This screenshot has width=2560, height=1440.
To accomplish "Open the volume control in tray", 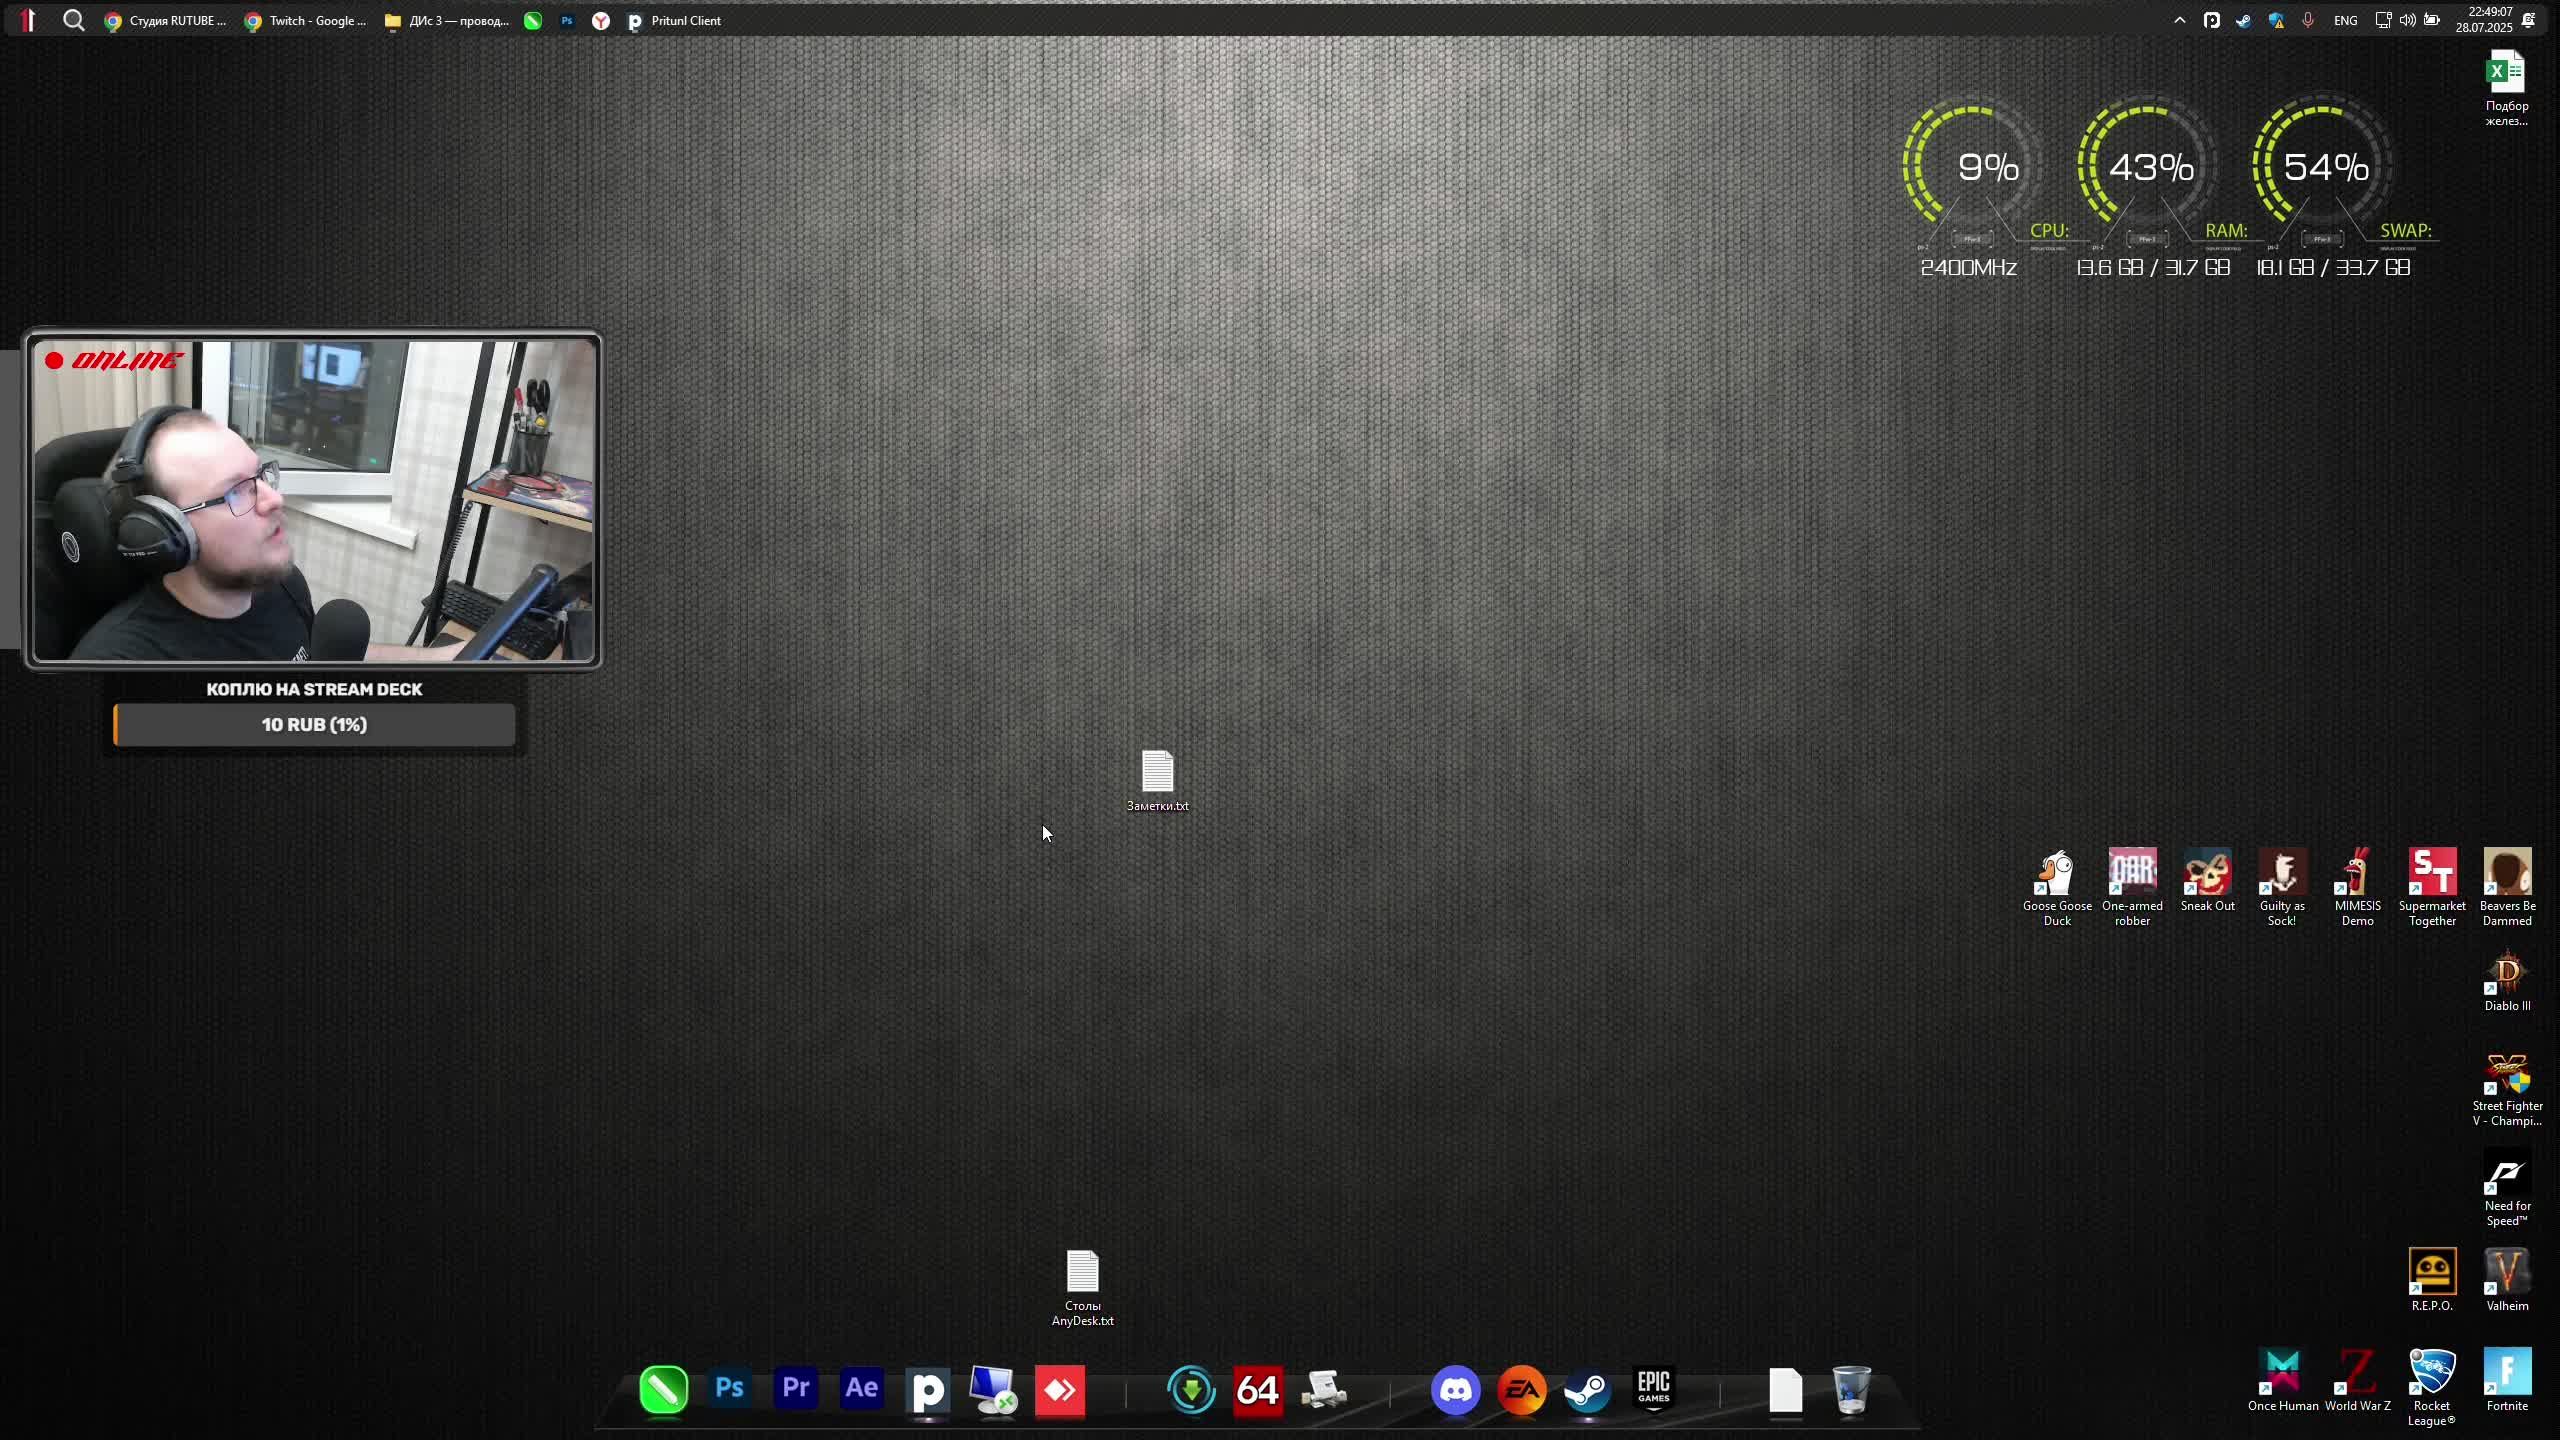I will pos(2407,20).
